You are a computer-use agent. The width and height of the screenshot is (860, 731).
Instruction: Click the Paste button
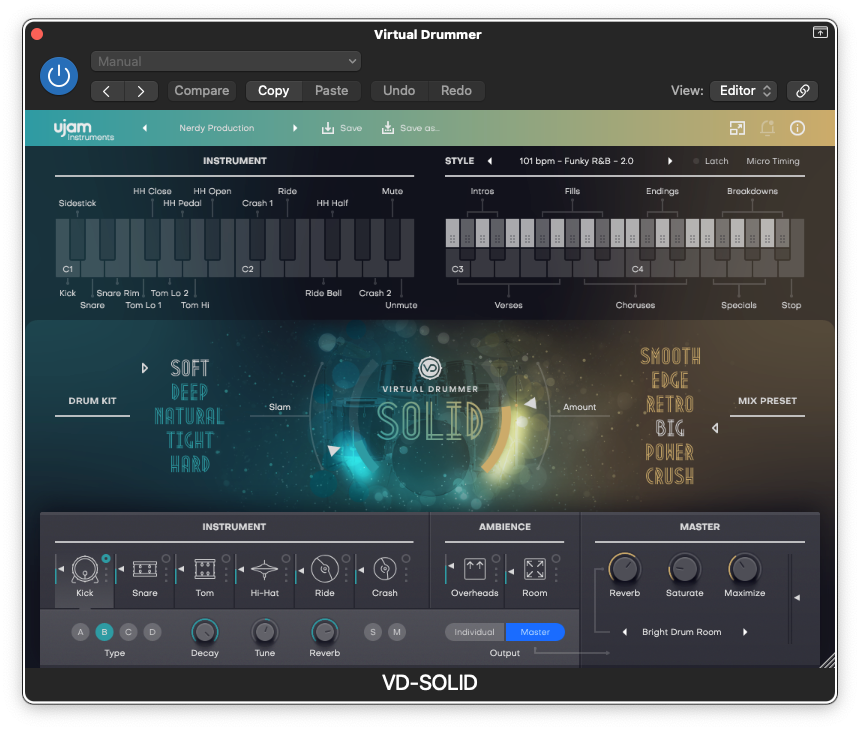(331, 90)
